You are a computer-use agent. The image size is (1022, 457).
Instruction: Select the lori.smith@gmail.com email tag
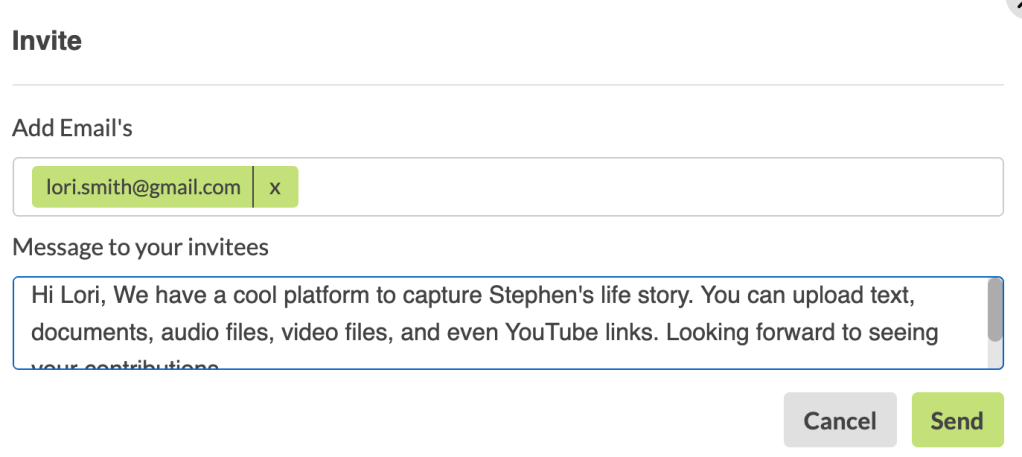[x=143, y=187]
